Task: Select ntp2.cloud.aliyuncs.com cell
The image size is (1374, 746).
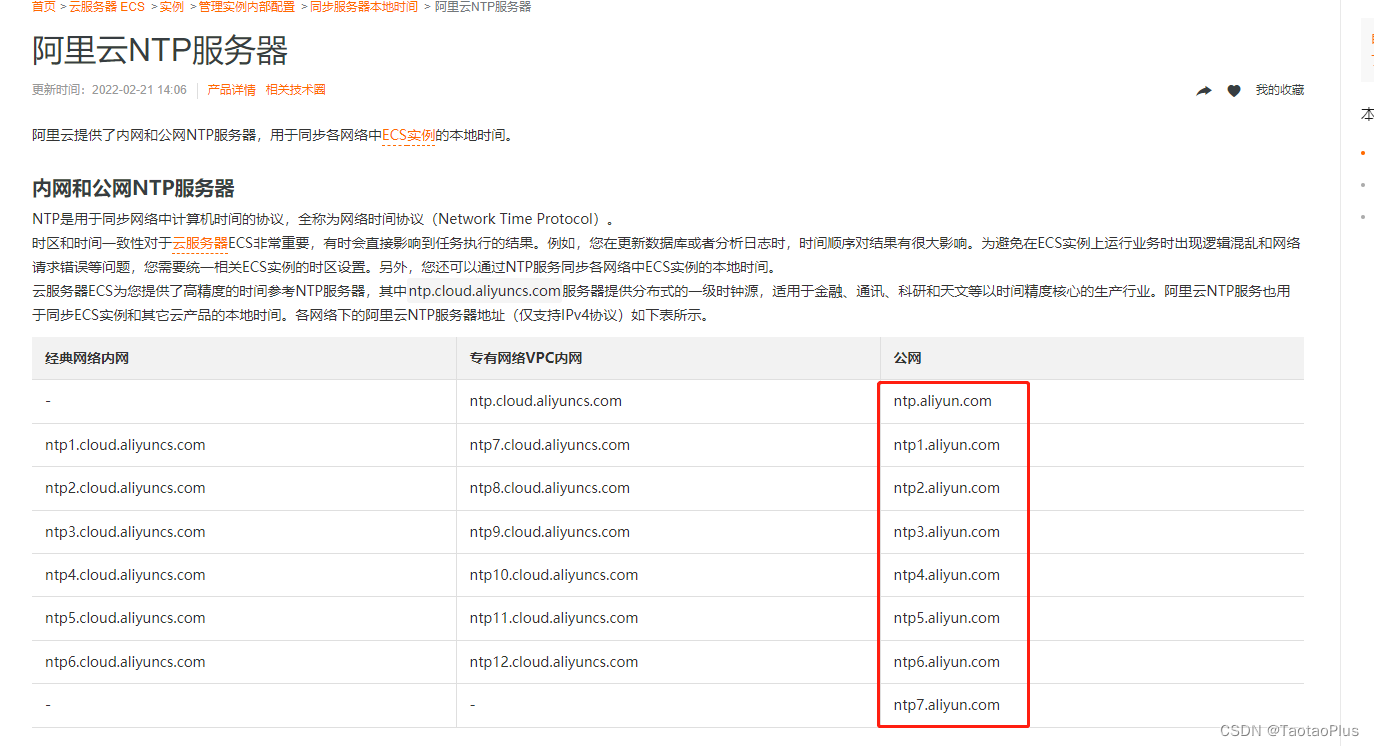Action: tap(244, 488)
